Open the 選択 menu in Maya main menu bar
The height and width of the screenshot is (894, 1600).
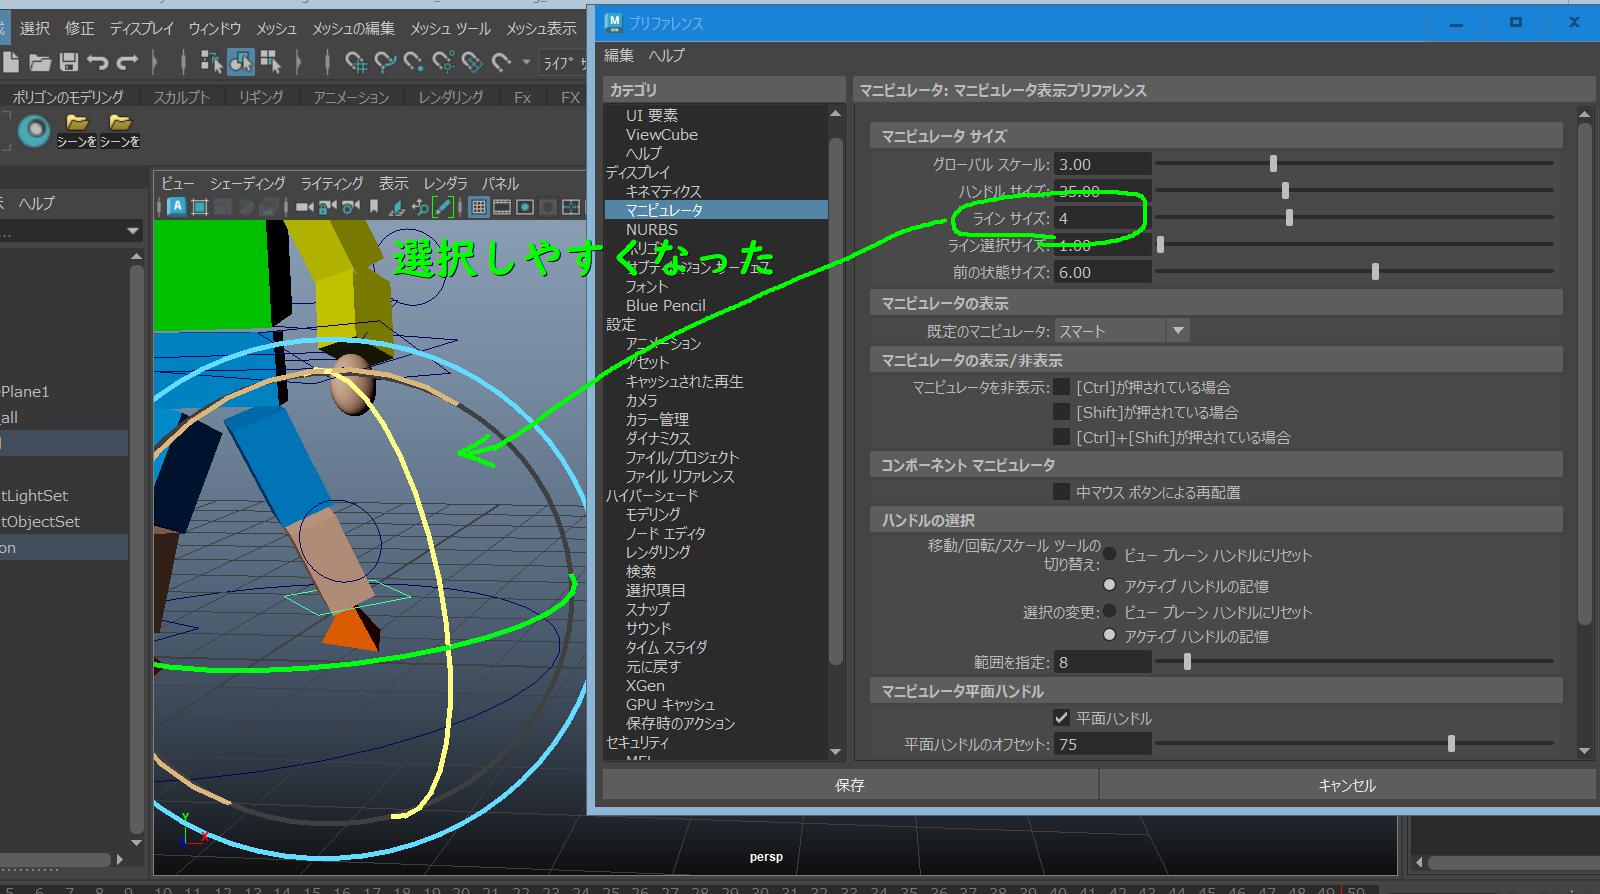tap(35, 28)
